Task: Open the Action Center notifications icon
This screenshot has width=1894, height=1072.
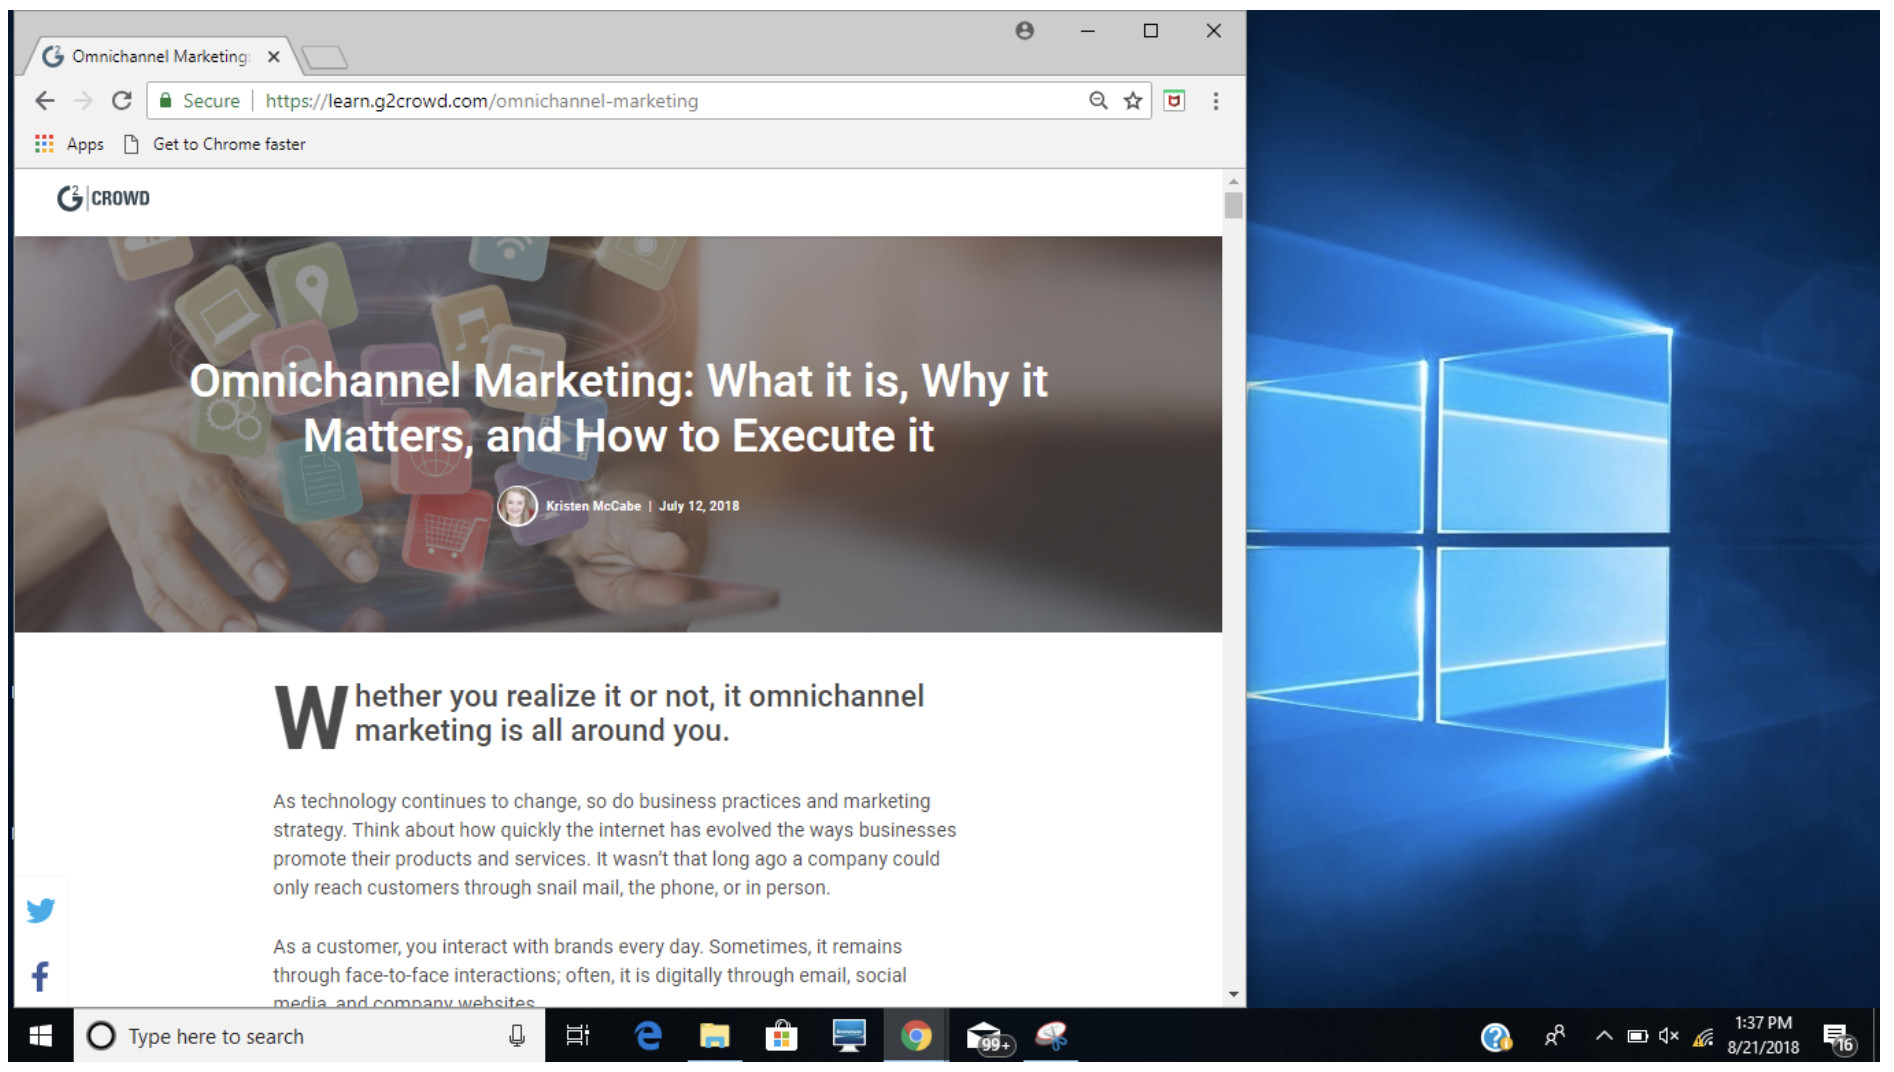Action: (1839, 1038)
